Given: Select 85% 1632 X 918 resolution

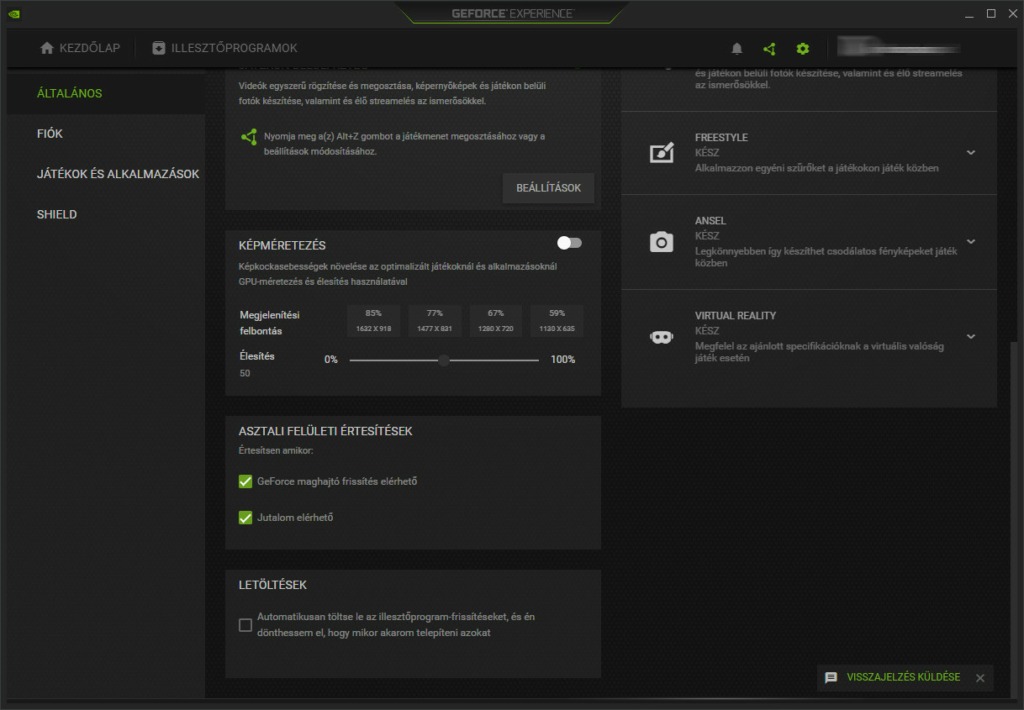Looking at the screenshot, I should coord(374,321).
